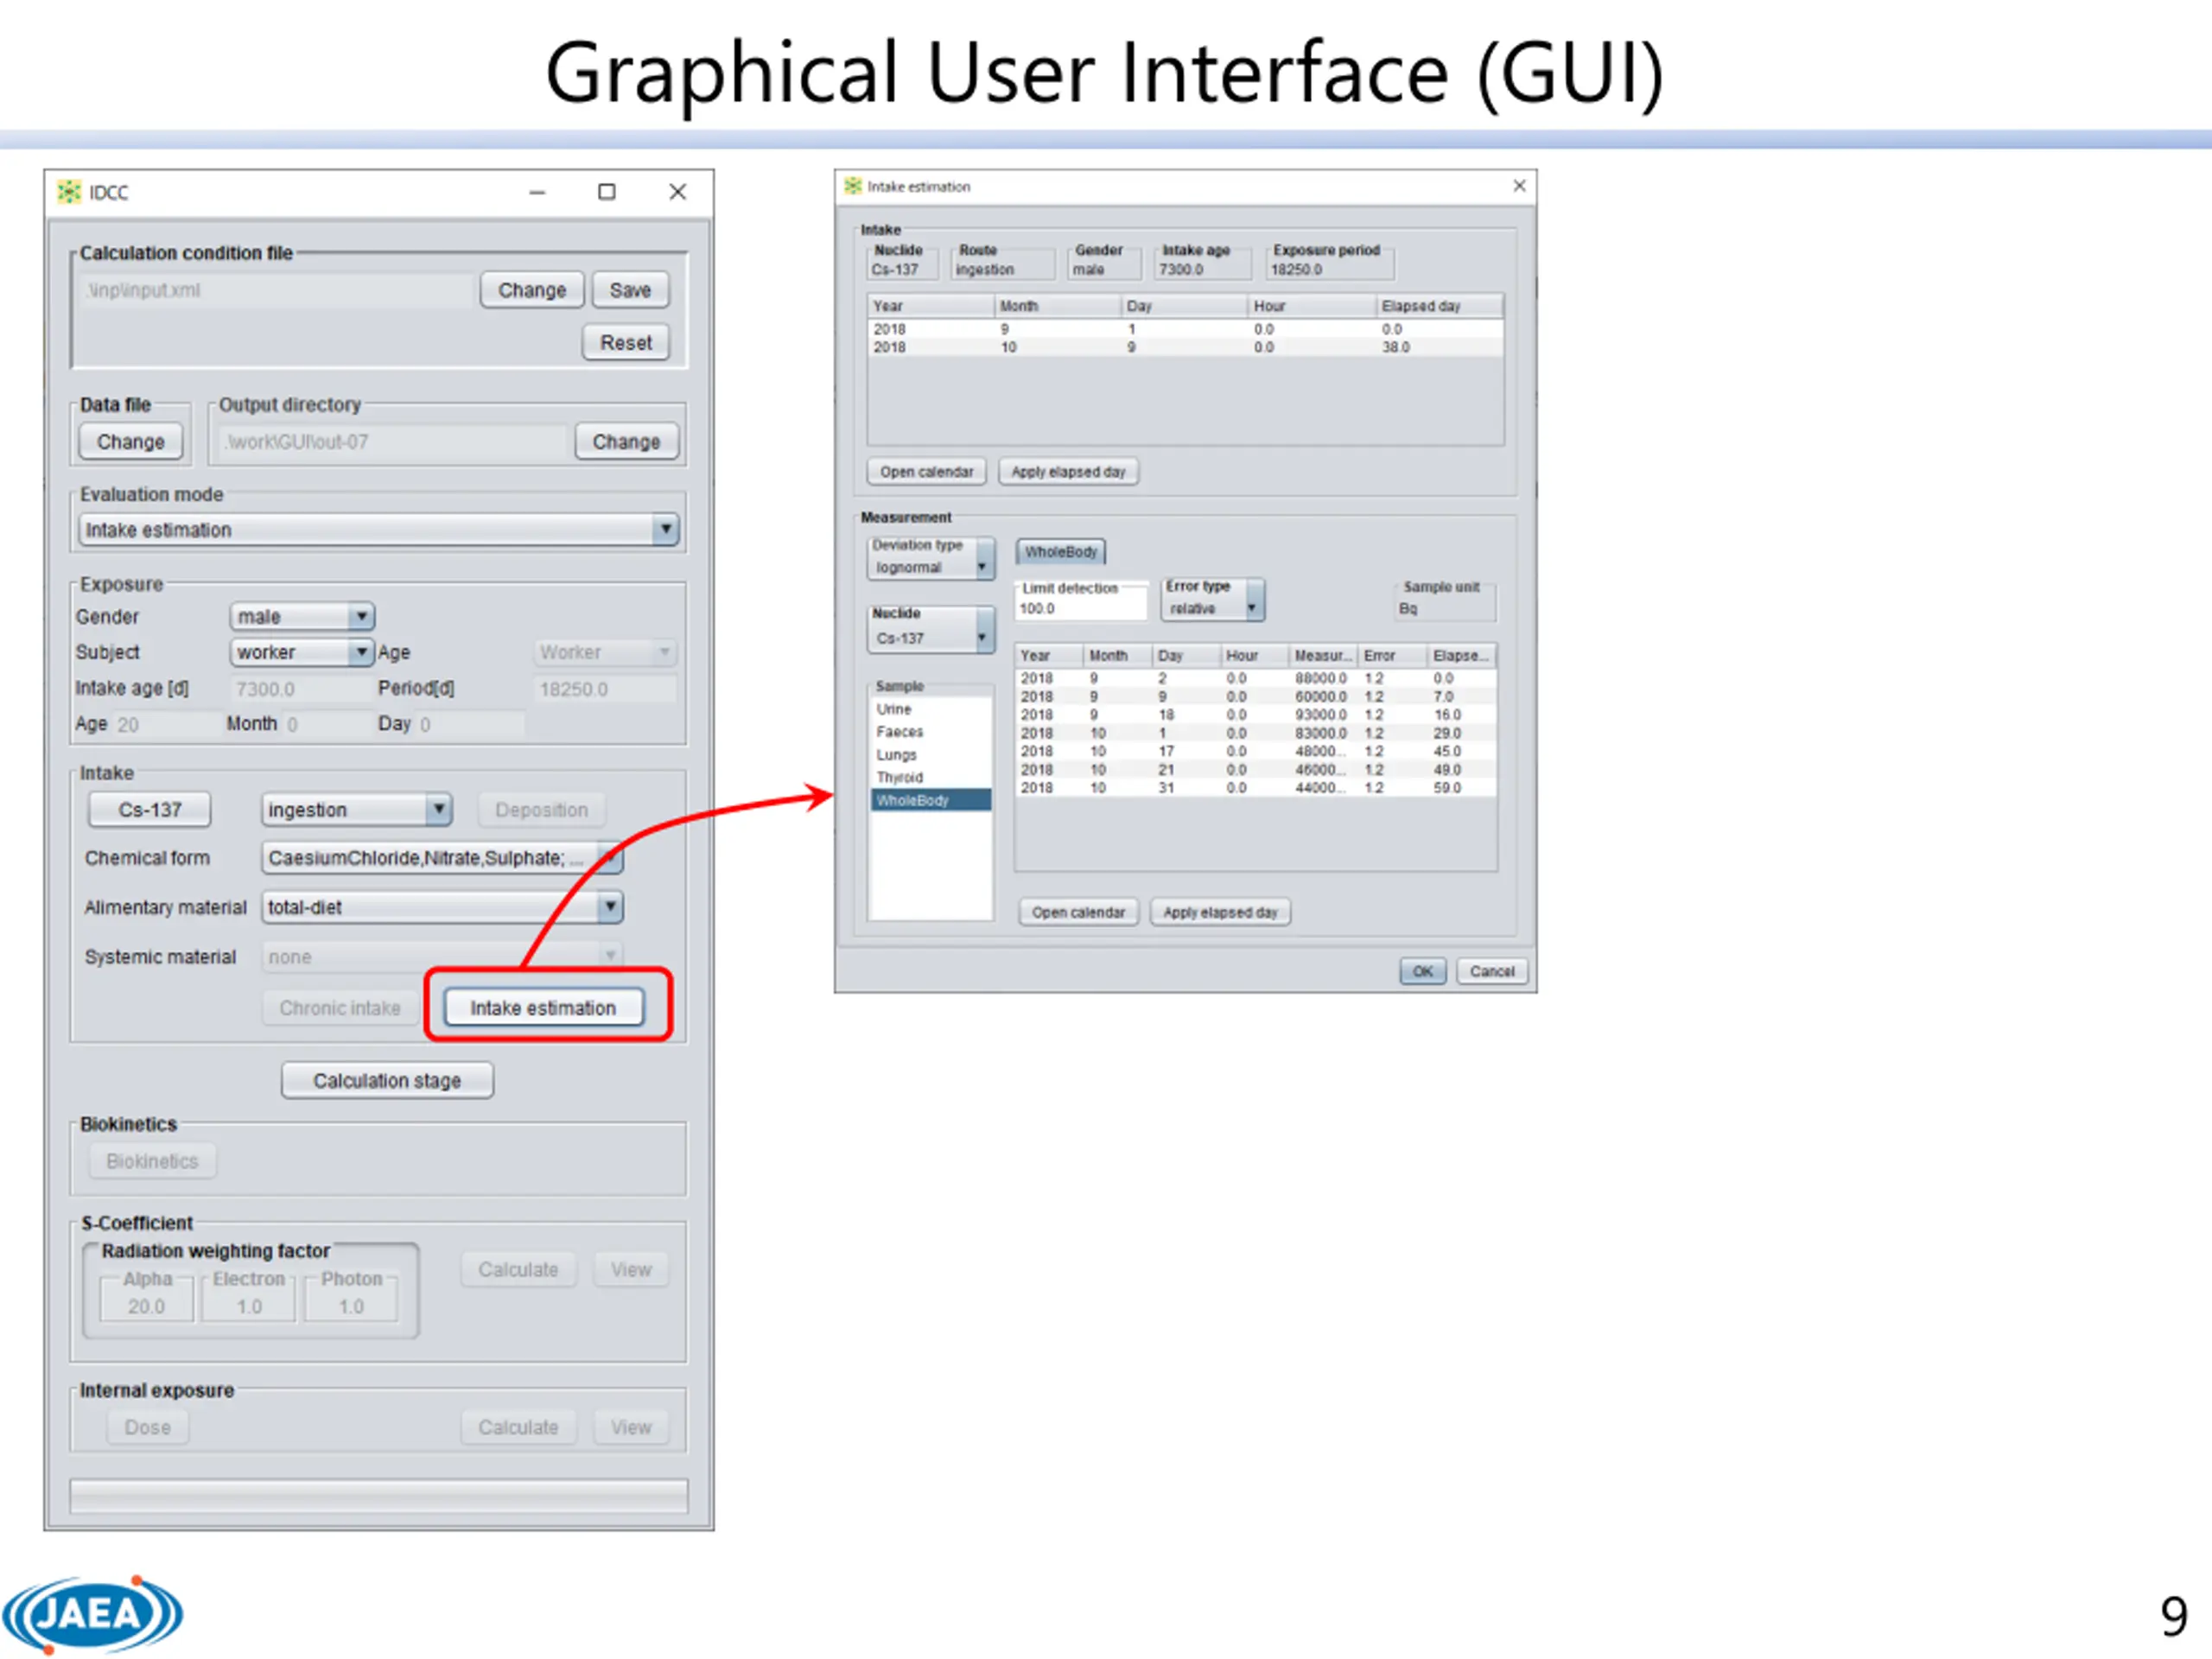Image resolution: width=2212 pixels, height=1659 pixels.
Task: Save the calculation condition file
Action: (x=630, y=290)
